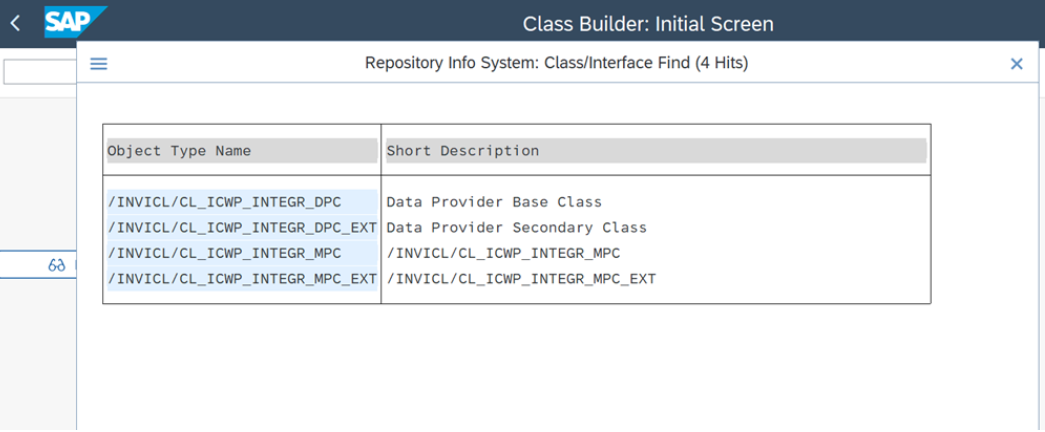The width and height of the screenshot is (1045, 432).
Task: Open the hamburger menu in the results dialog
Action: (98, 64)
